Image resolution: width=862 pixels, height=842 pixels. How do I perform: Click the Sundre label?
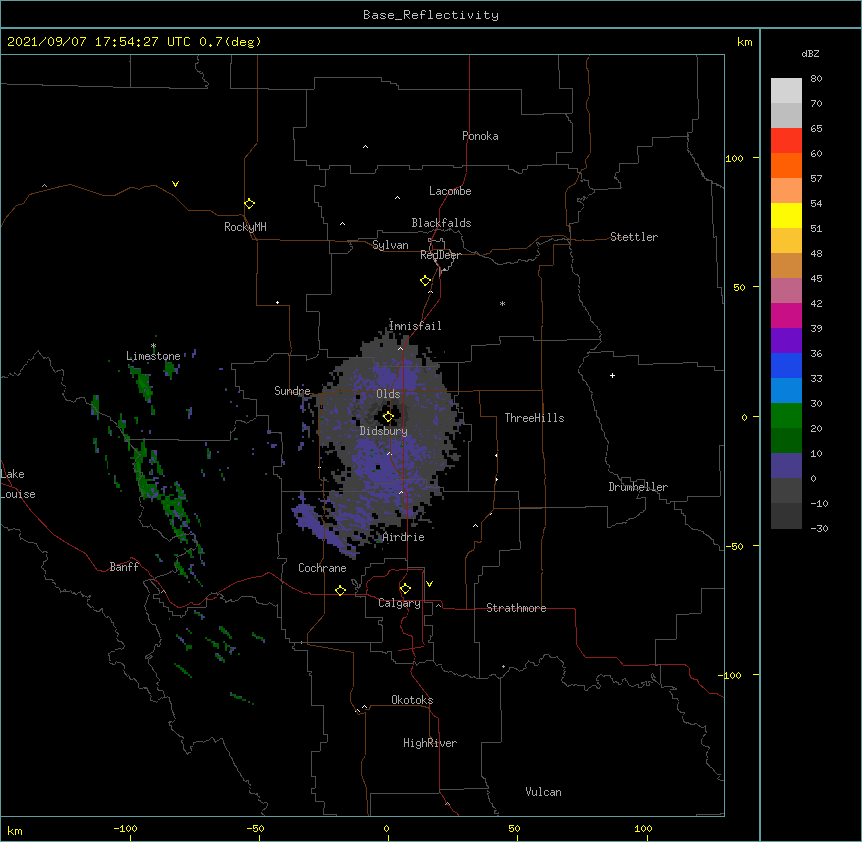point(292,391)
